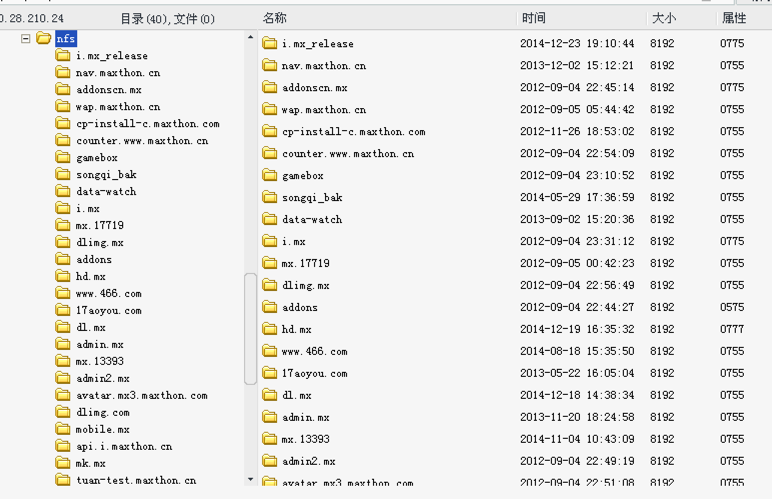This screenshot has width=772, height=499.
Task: Select i.mx folder in the tree
Action: click(88, 209)
